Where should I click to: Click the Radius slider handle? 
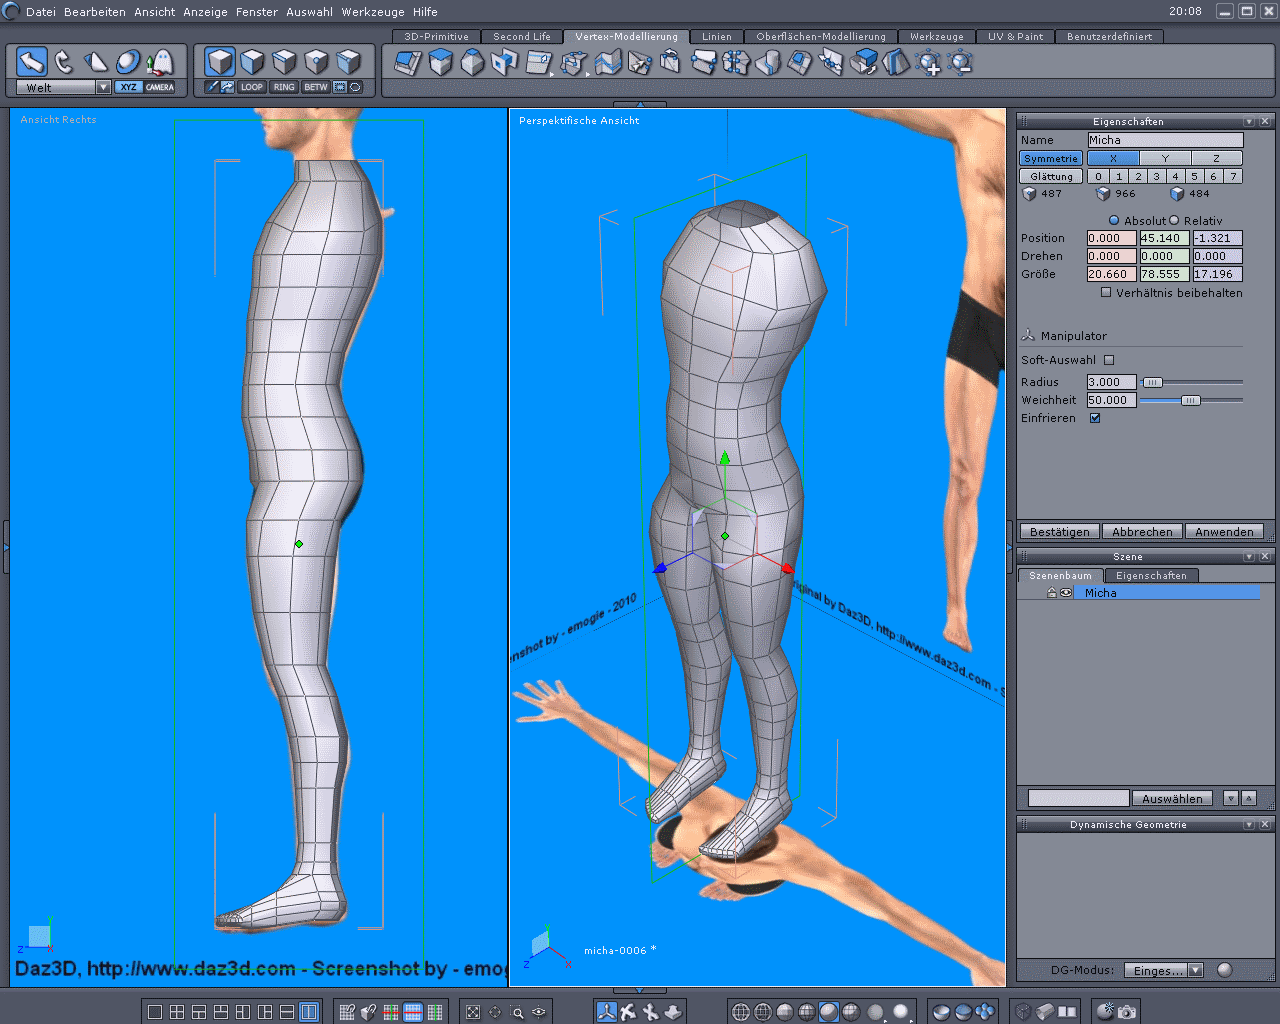pyautogui.click(x=1153, y=382)
